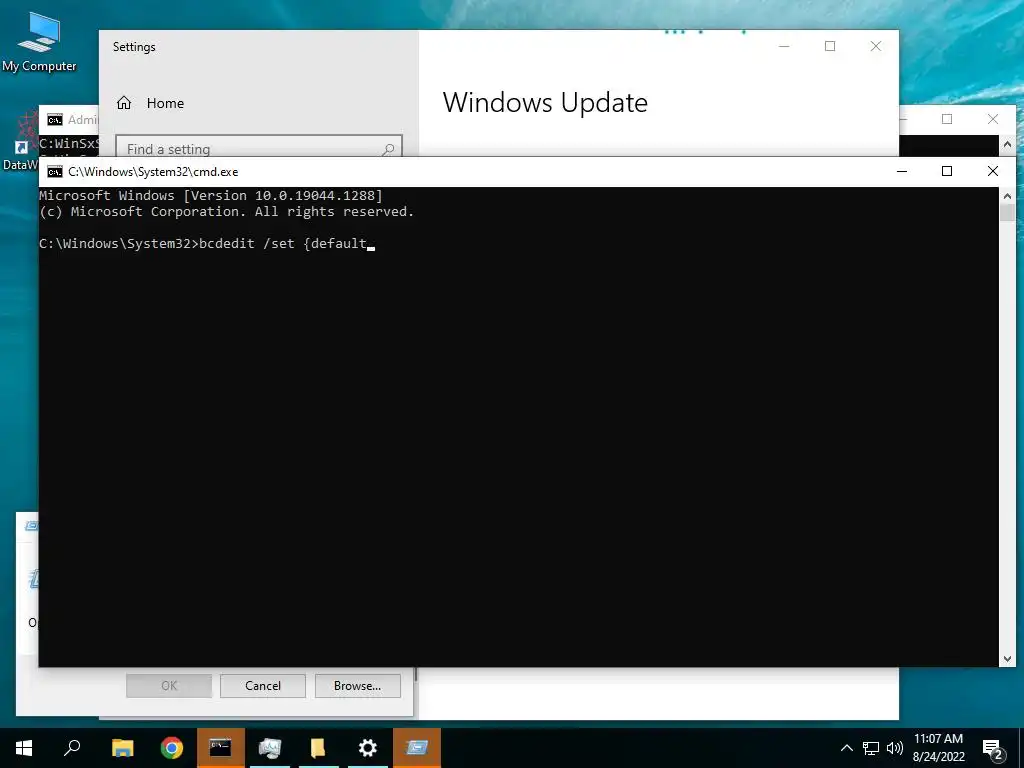Minimize the cmd.exe window
Image resolution: width=1024 pixels, height=768 pixels.
pyautogui.click(x=902, y=171)
